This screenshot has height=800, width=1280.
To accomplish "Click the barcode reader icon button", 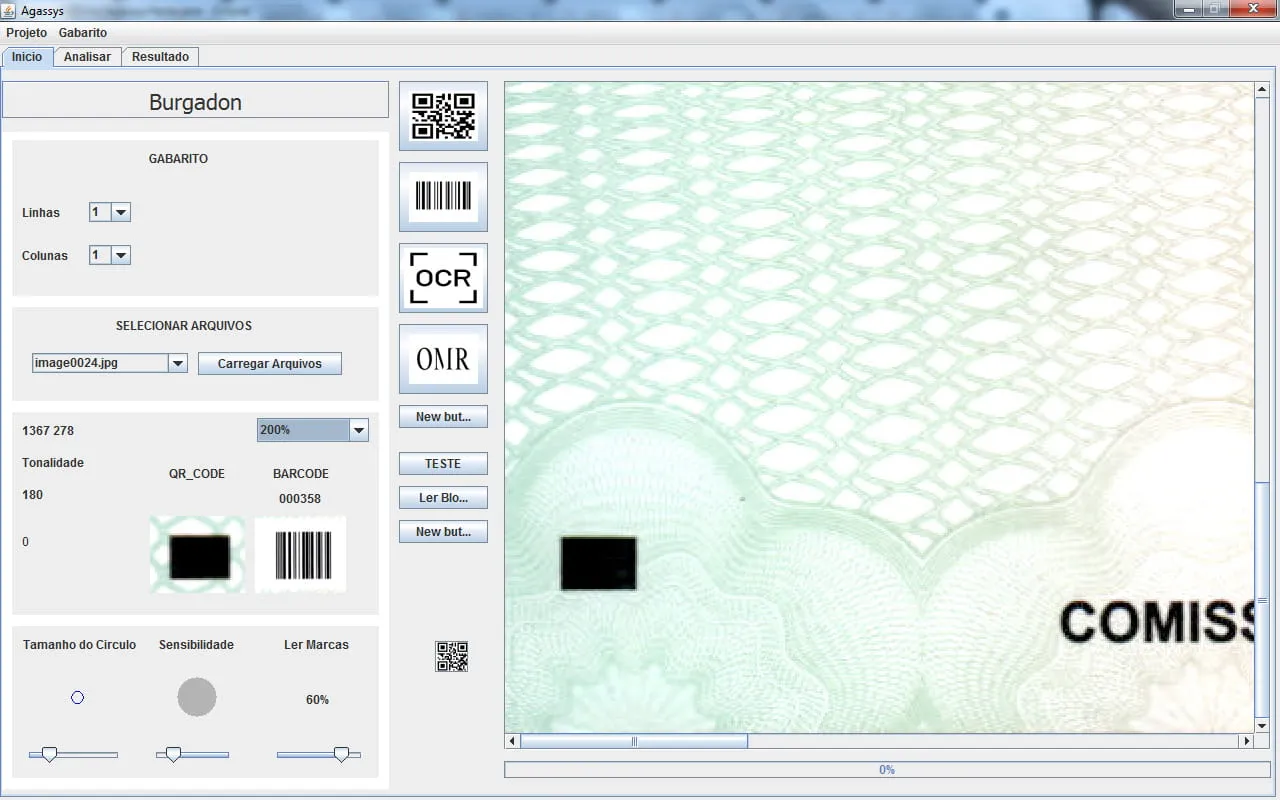I will tap(443, 197).
